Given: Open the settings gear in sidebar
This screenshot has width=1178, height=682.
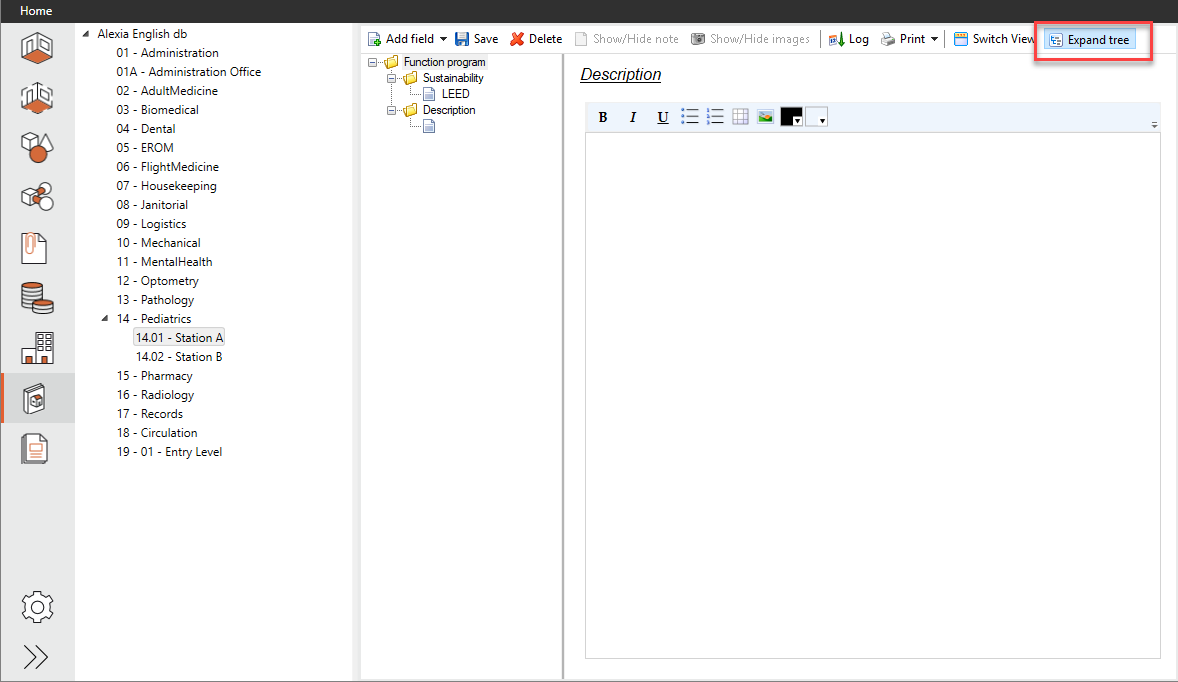Looking at the screenshot, I should 36,606.
